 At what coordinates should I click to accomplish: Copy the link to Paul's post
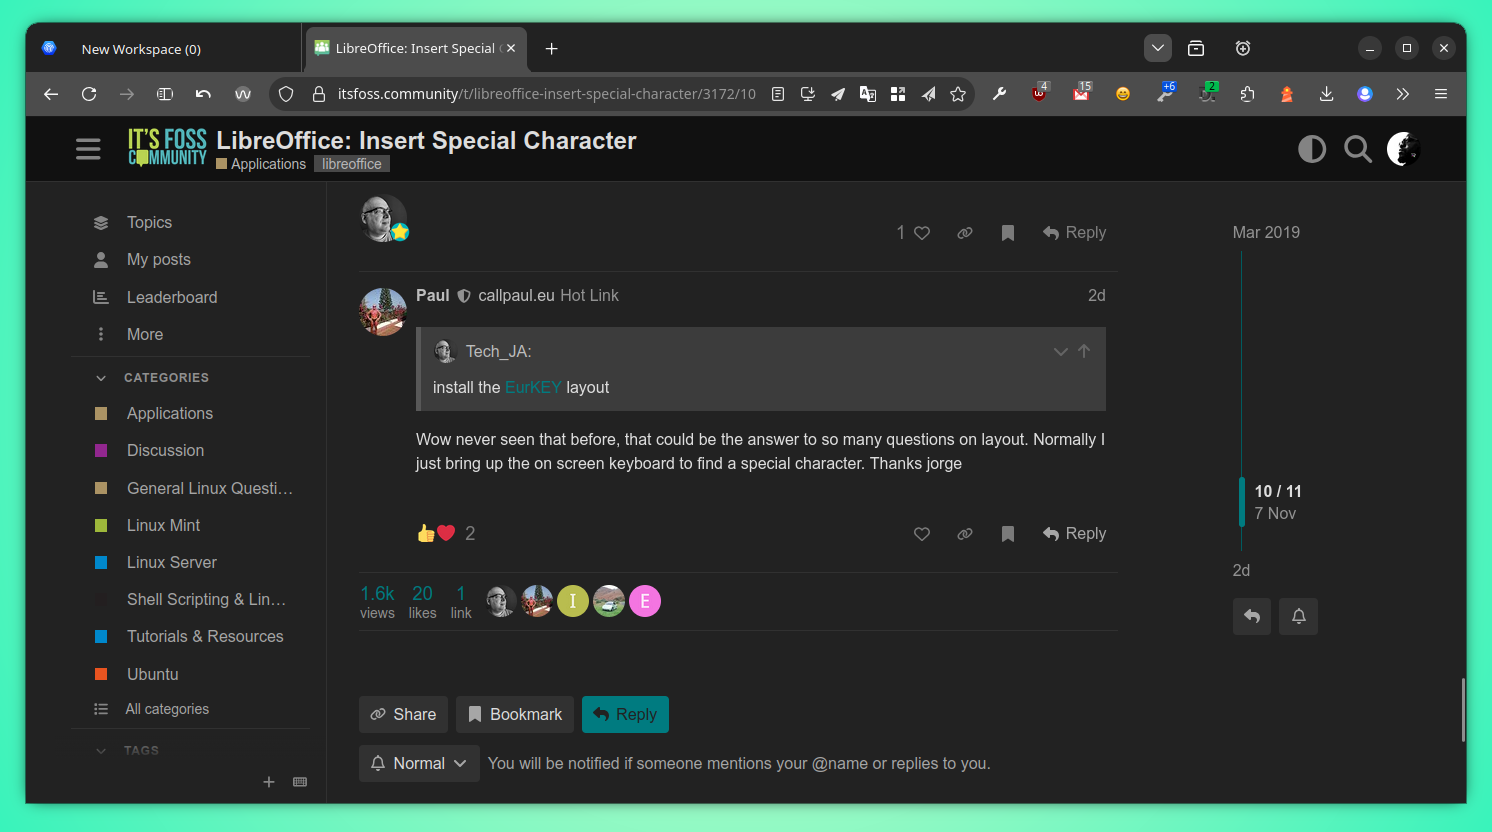point(964,534)
